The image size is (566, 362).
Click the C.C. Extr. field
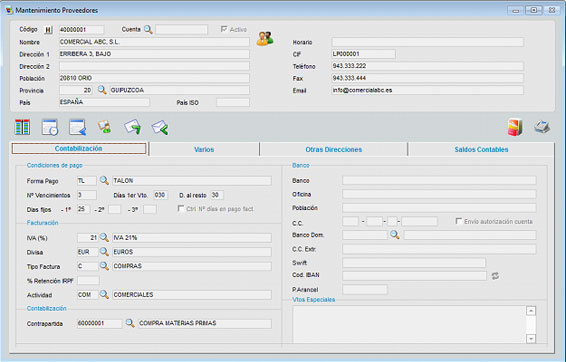coord(439,249)
